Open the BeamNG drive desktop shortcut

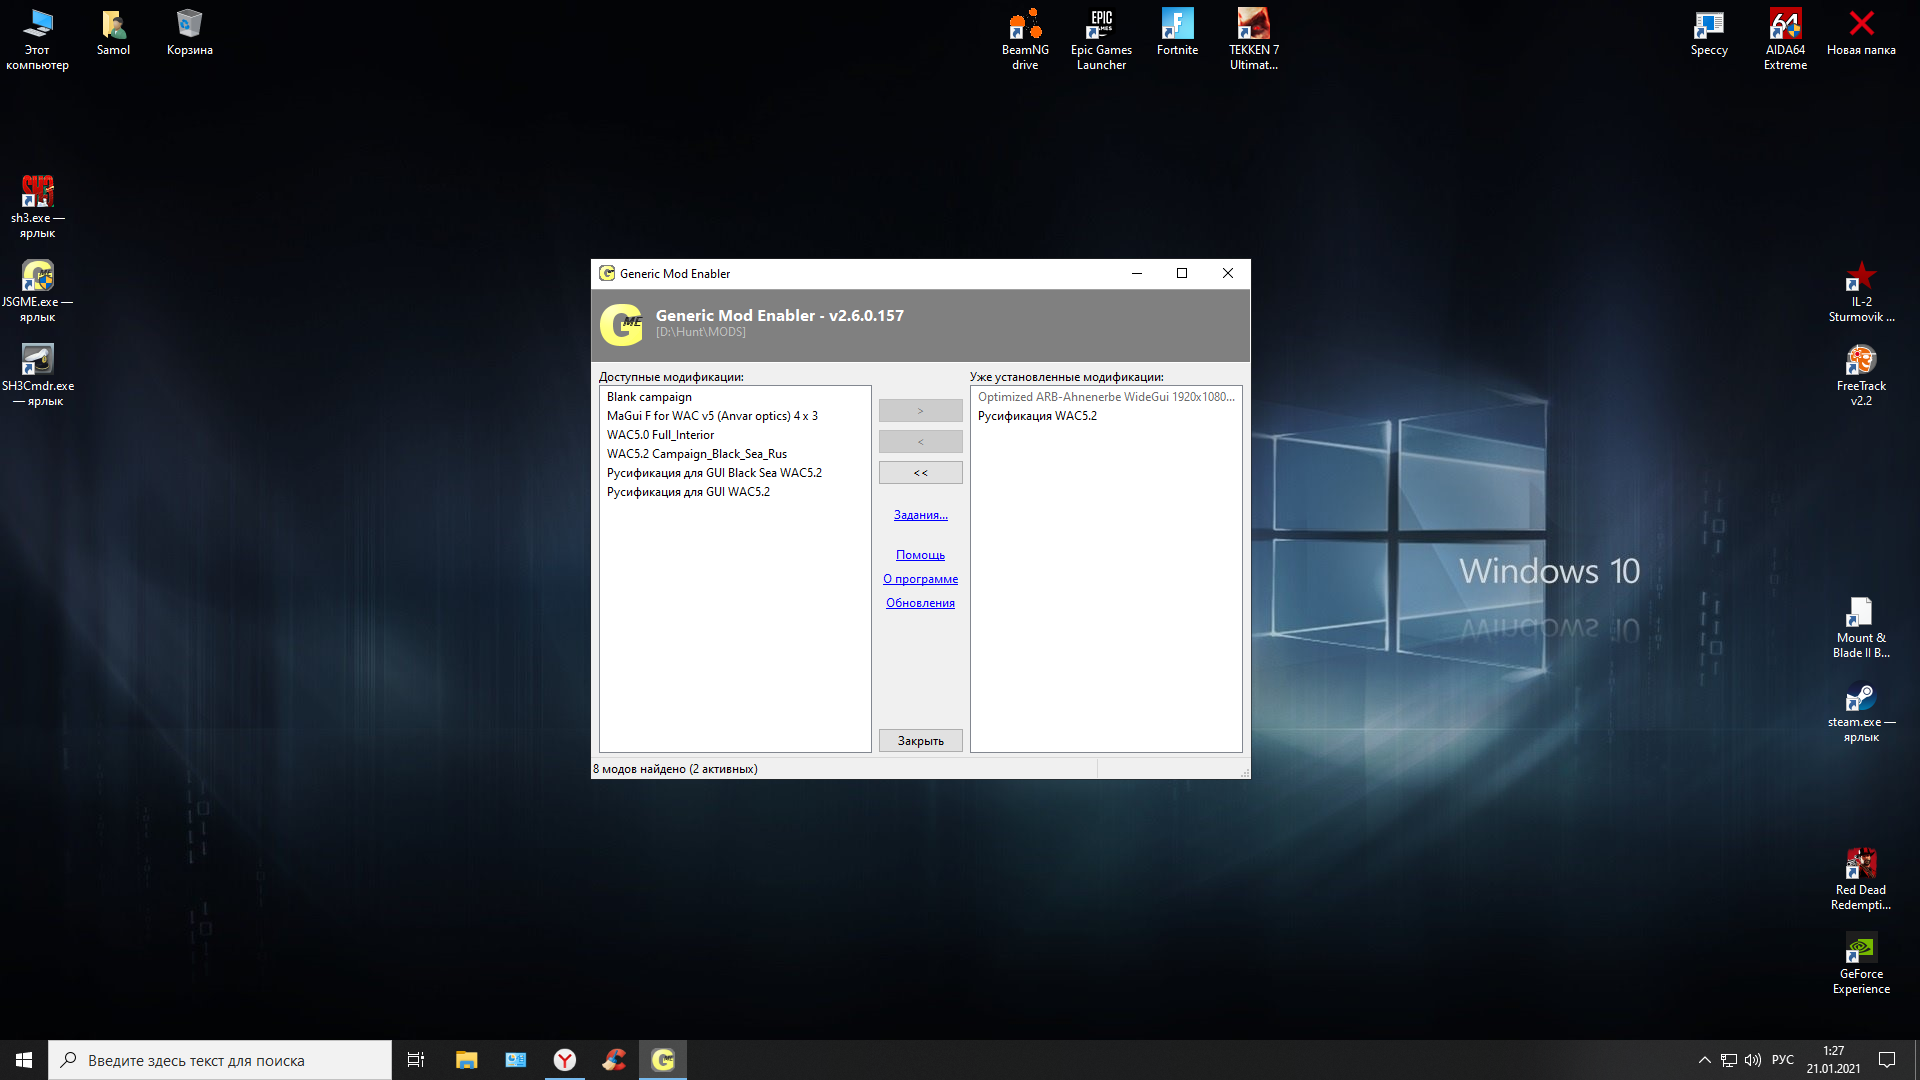1025,39
